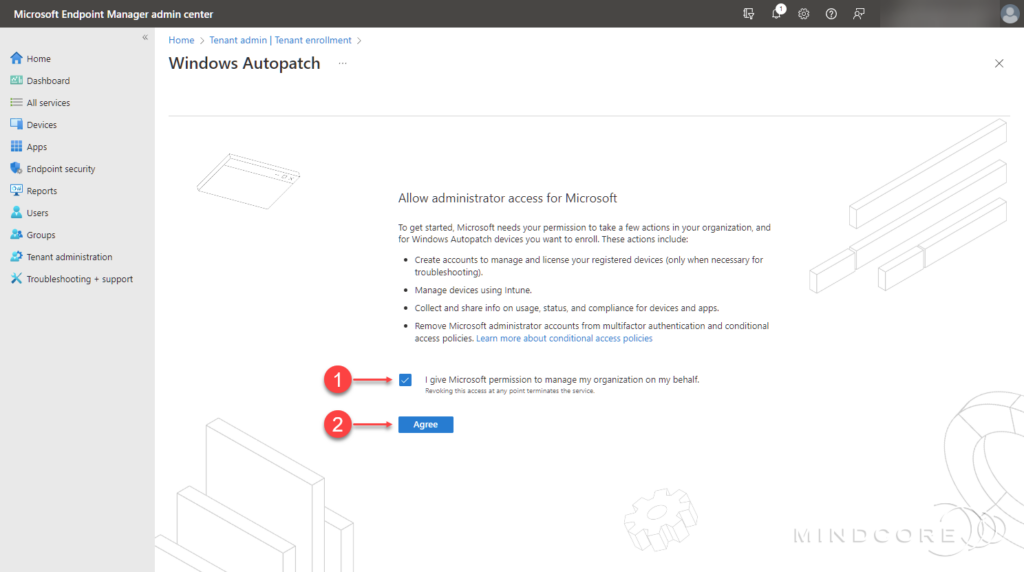Open Devices menu item
This screenshot has height=572, width=1024.
point(42,125)
